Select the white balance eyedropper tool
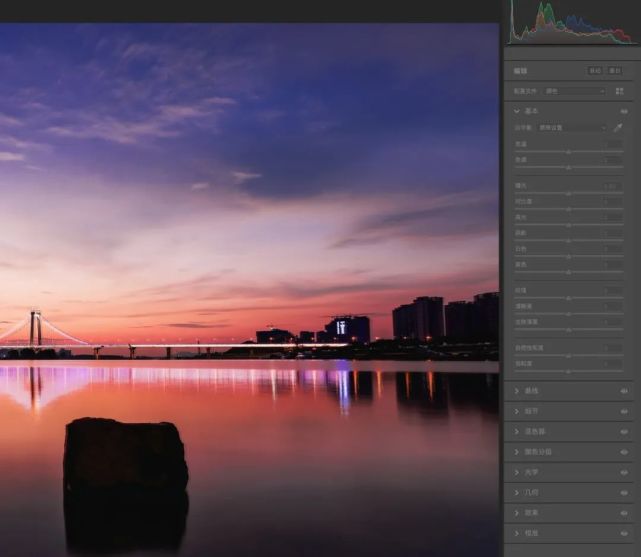 pyautogui.click(x=619, y=128)
